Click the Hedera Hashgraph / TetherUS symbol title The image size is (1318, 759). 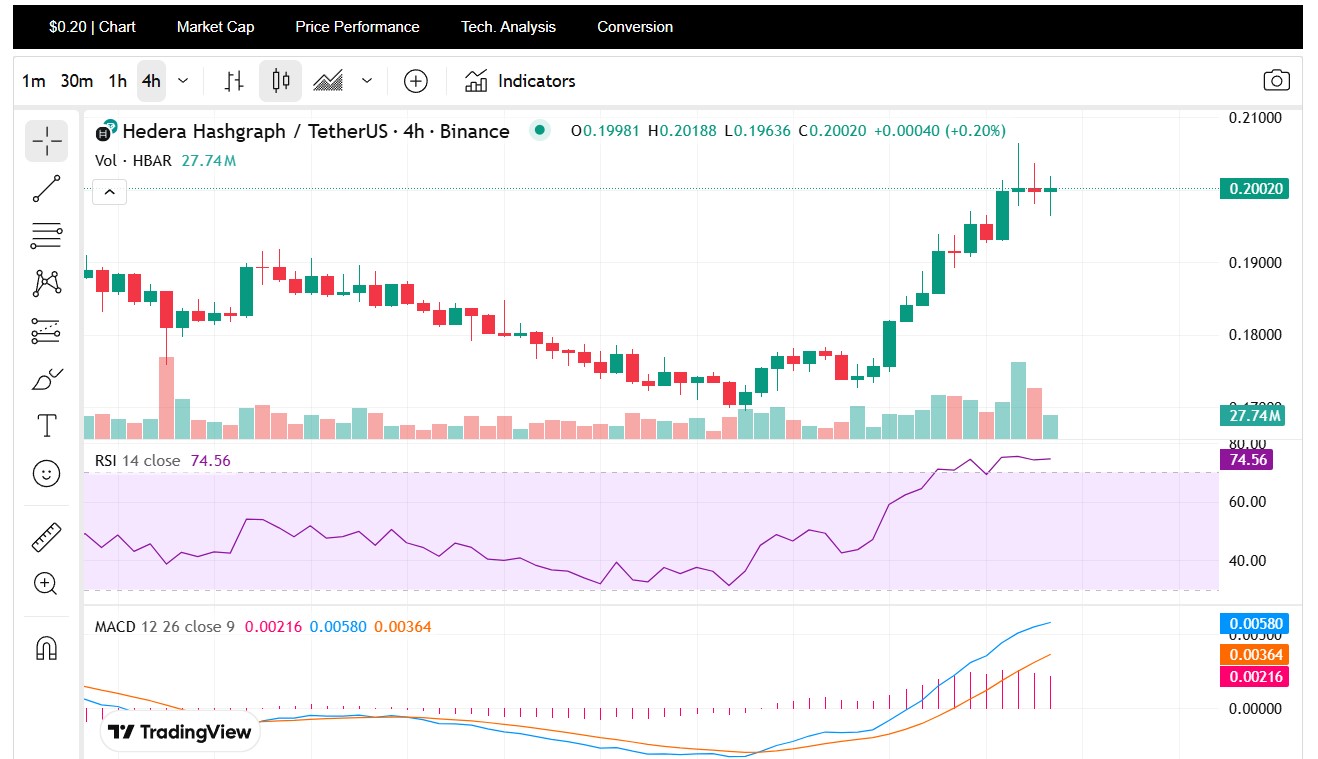coord(316,131)
